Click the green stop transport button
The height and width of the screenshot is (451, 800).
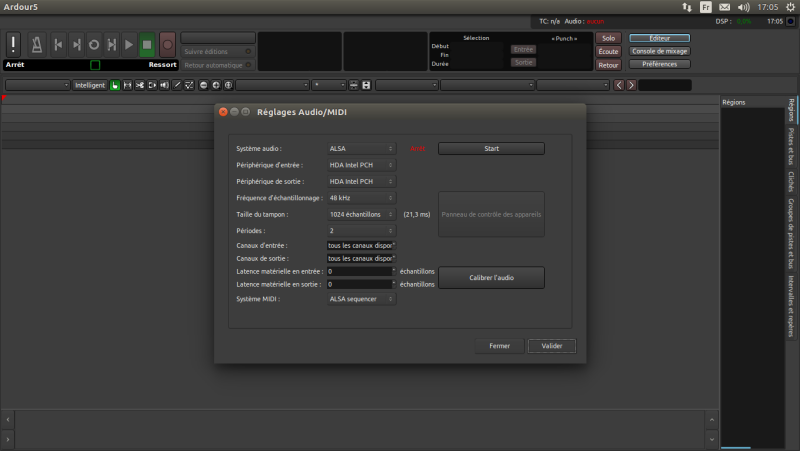(147, 44)
